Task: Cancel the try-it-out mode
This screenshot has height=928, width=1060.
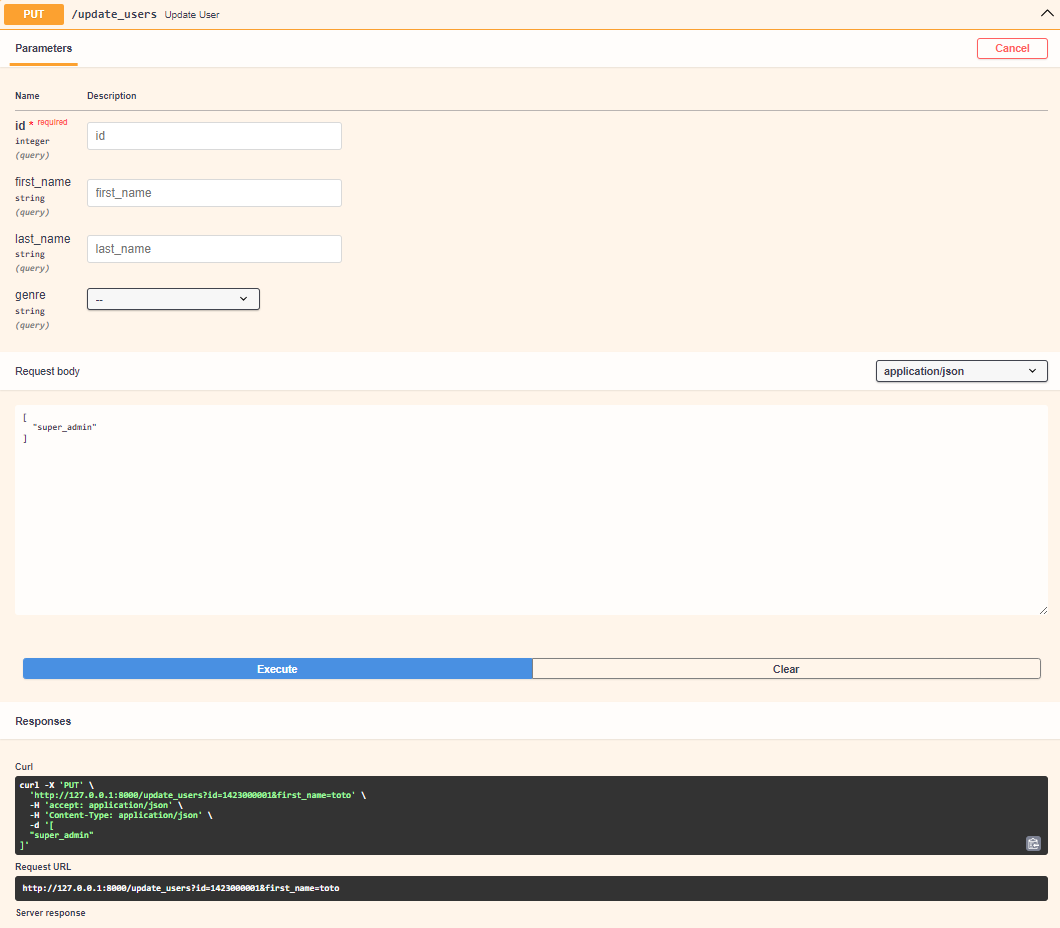Action: (1012, 48)
